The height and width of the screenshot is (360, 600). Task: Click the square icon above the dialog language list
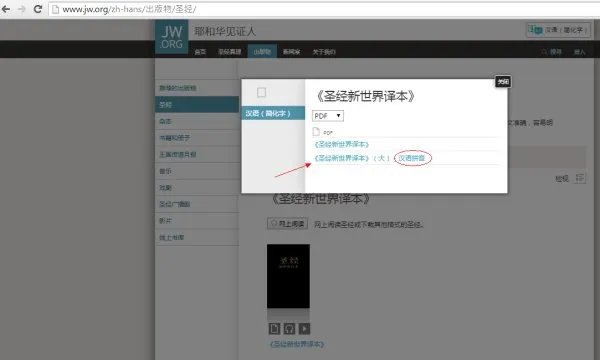261,92
